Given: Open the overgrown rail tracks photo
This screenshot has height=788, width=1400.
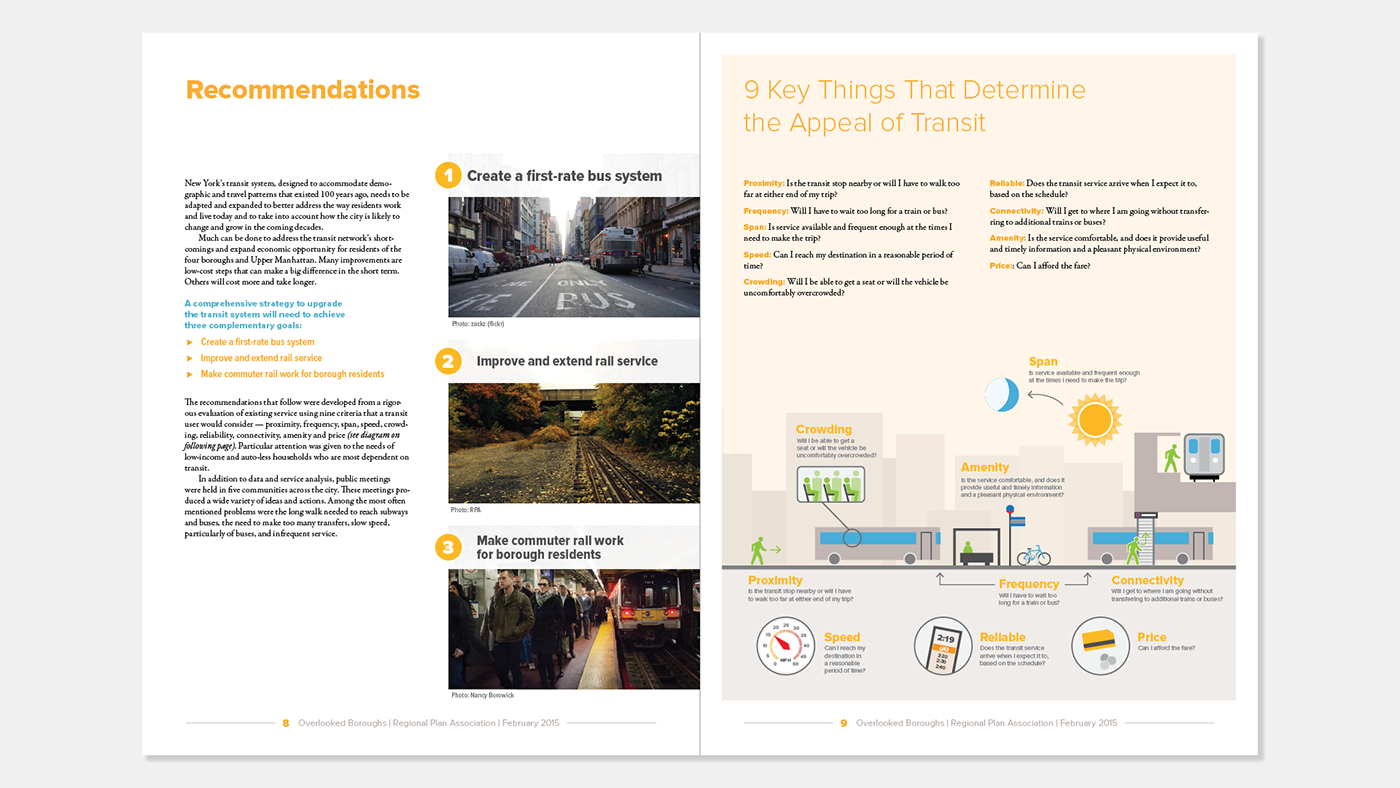Looking at the screenshot, I should pos(573,443).
